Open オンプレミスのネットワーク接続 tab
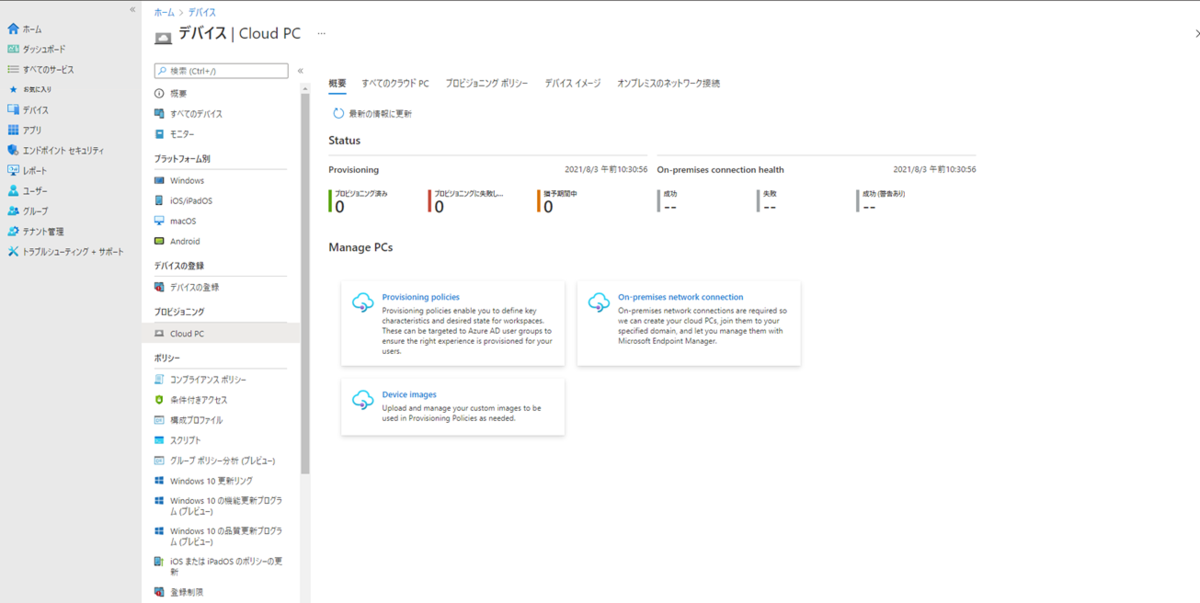This screenshot has height=603, width=1200. [x=668, y=83]
